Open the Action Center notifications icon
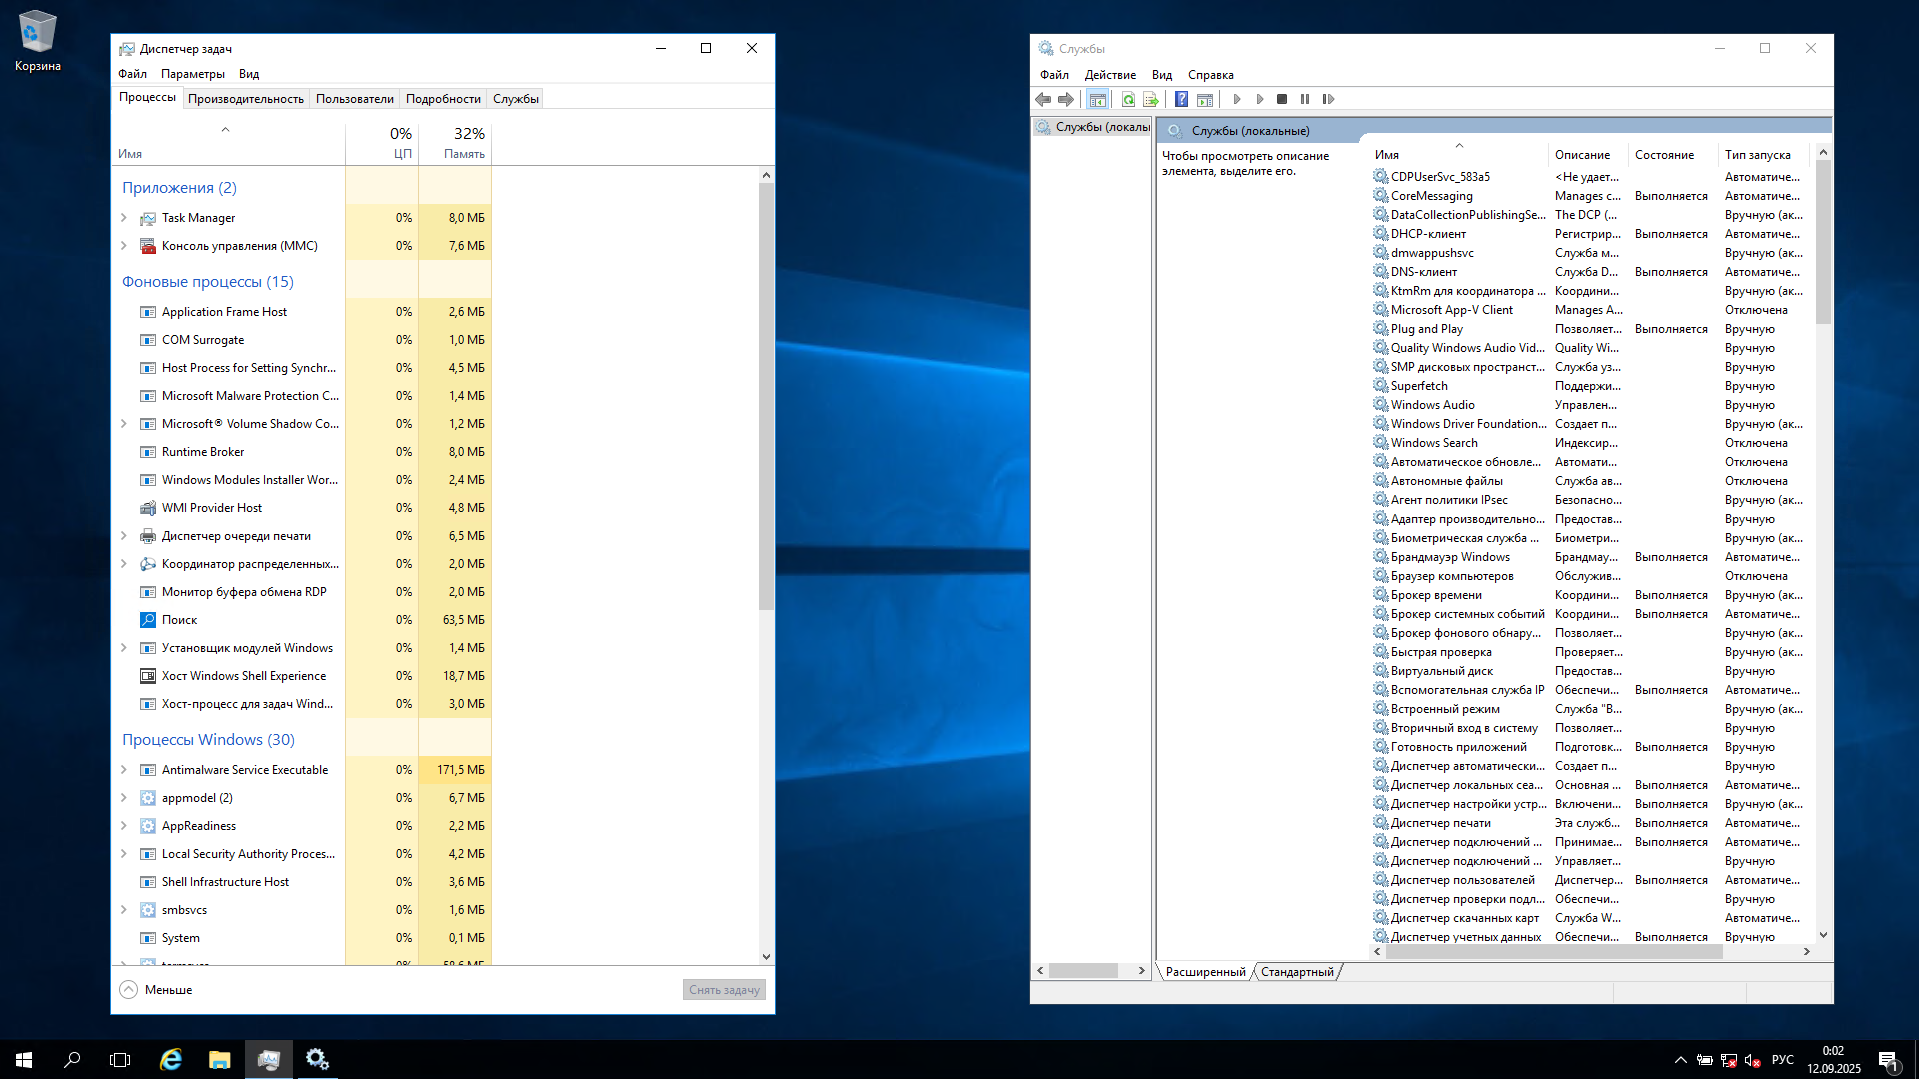This screenshot has height=1079, width=1919. pyautogui.click(x=1888, y=1060)
